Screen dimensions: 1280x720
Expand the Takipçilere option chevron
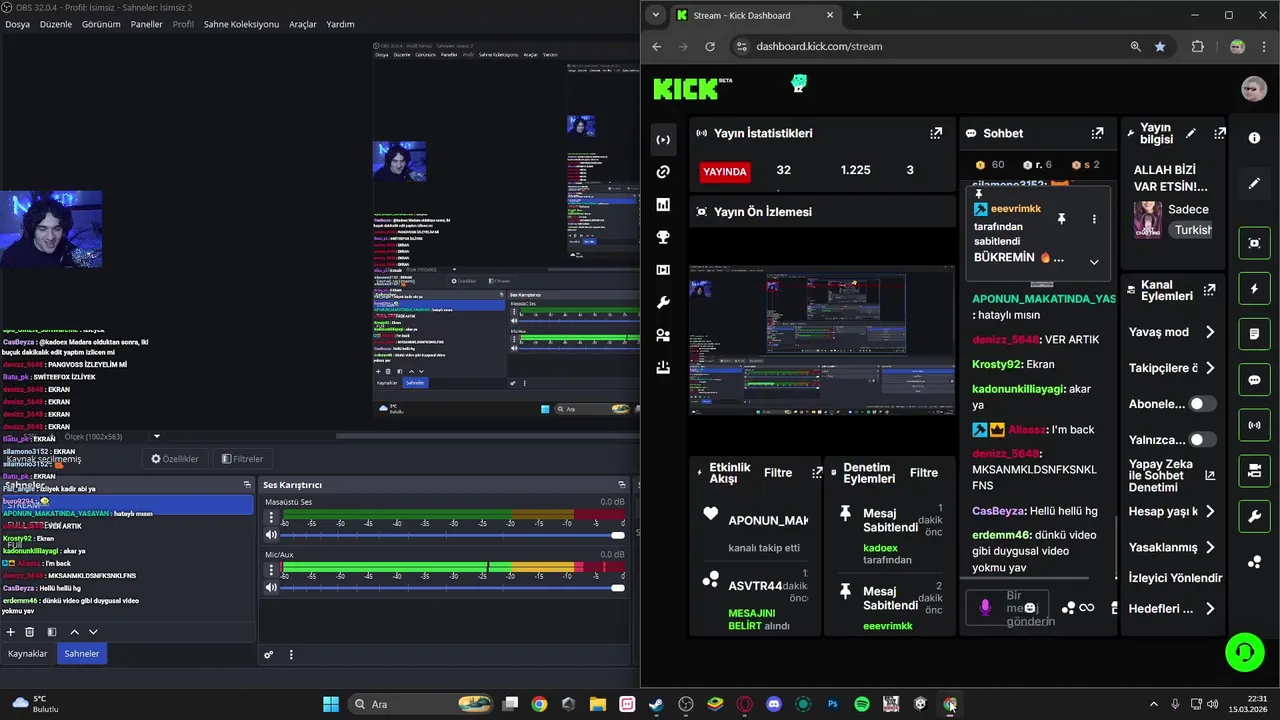click(x=1210, y=368)
